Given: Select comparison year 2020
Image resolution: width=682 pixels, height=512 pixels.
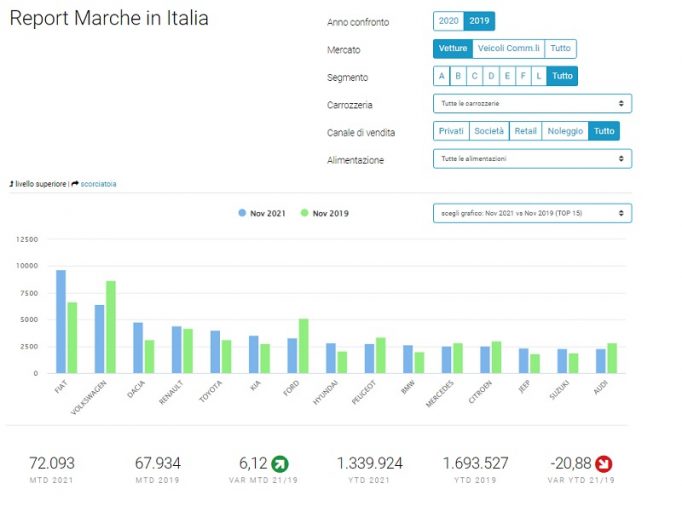Looking at the screenshot, I should pyautogui.click(x=448, y=21).
